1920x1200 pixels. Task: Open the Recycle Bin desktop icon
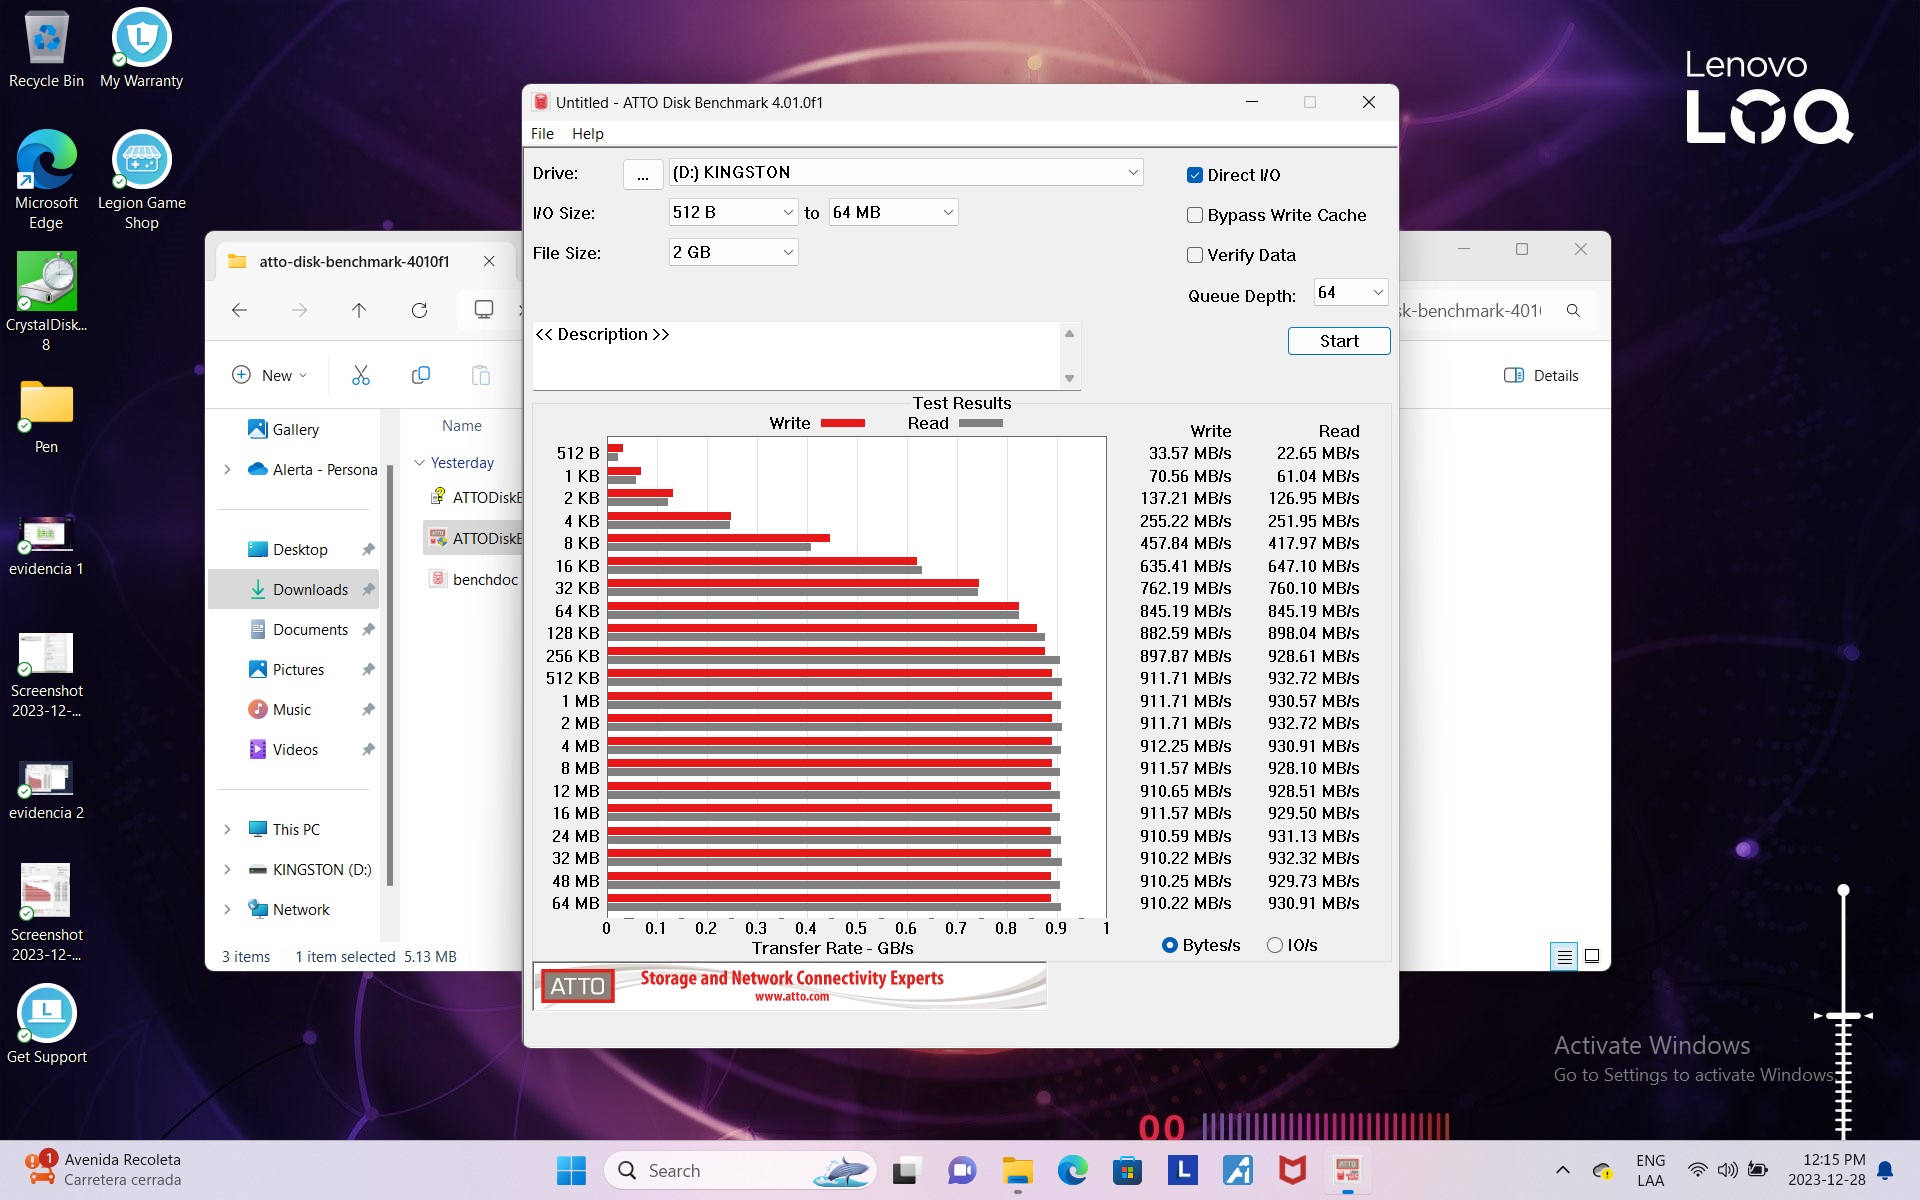(46, 50)
